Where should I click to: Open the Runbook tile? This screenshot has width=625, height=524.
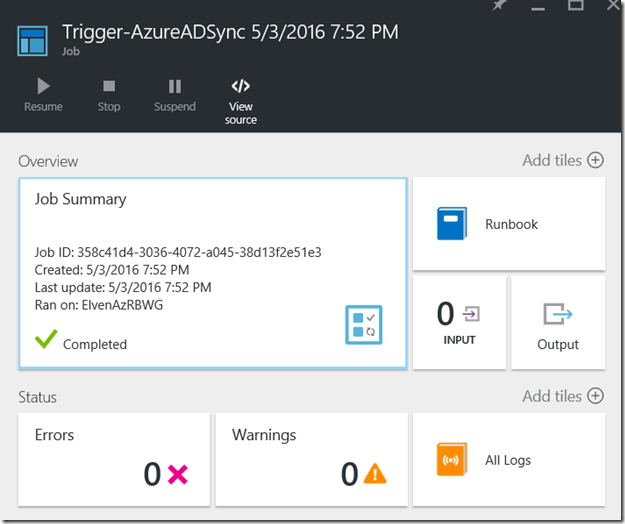[x=508, y=224]
